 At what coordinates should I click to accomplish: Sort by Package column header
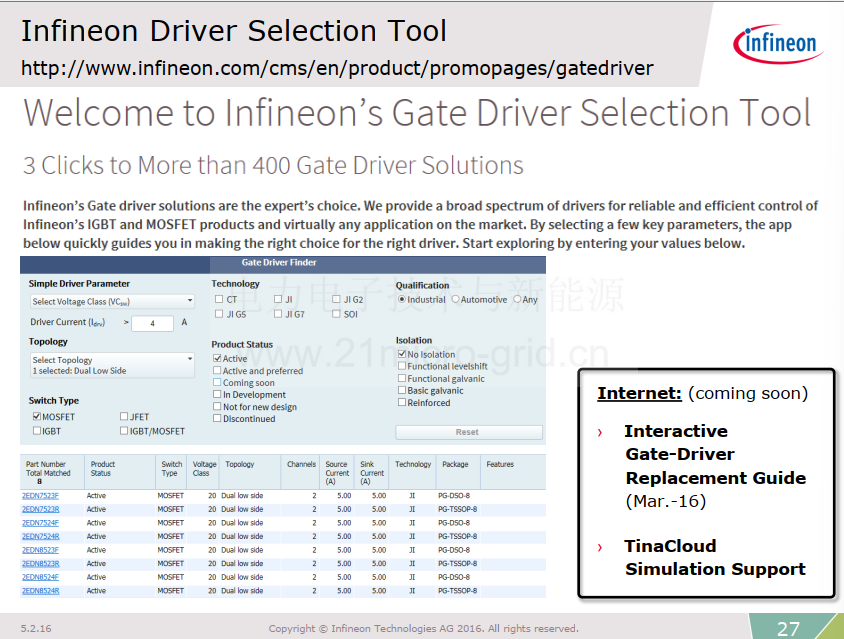458,472
